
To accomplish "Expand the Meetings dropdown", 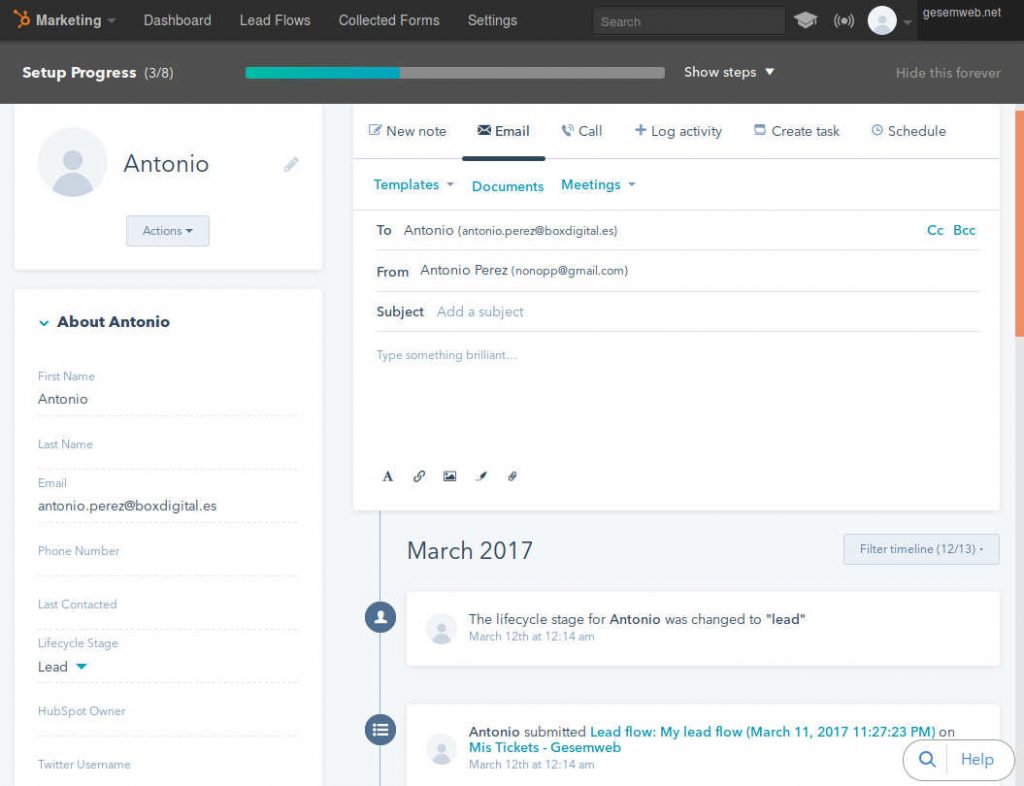I will click(x=597, y=184).
